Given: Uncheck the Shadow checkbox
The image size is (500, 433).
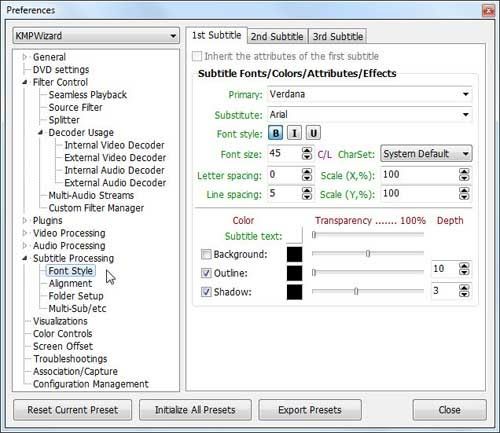Looking at the screenshot, I should tap(206, 292).
